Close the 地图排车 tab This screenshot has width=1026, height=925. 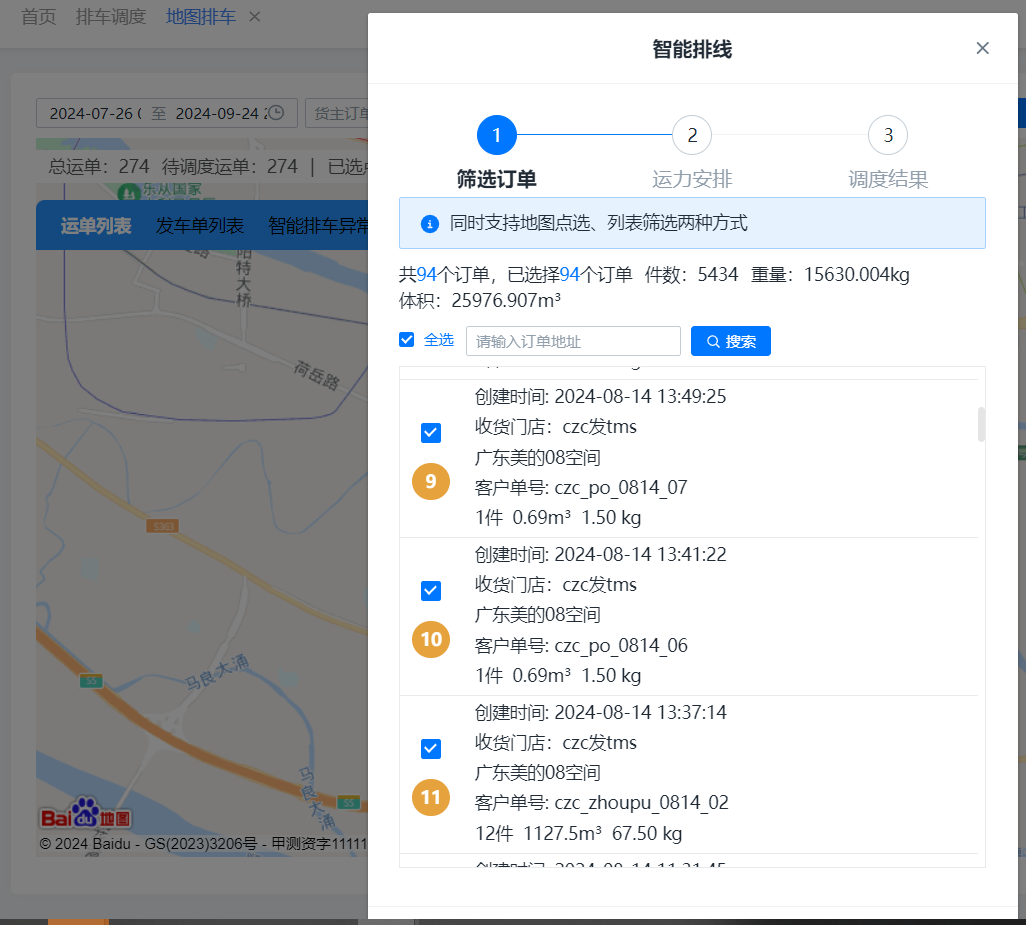tap(254, 17)
